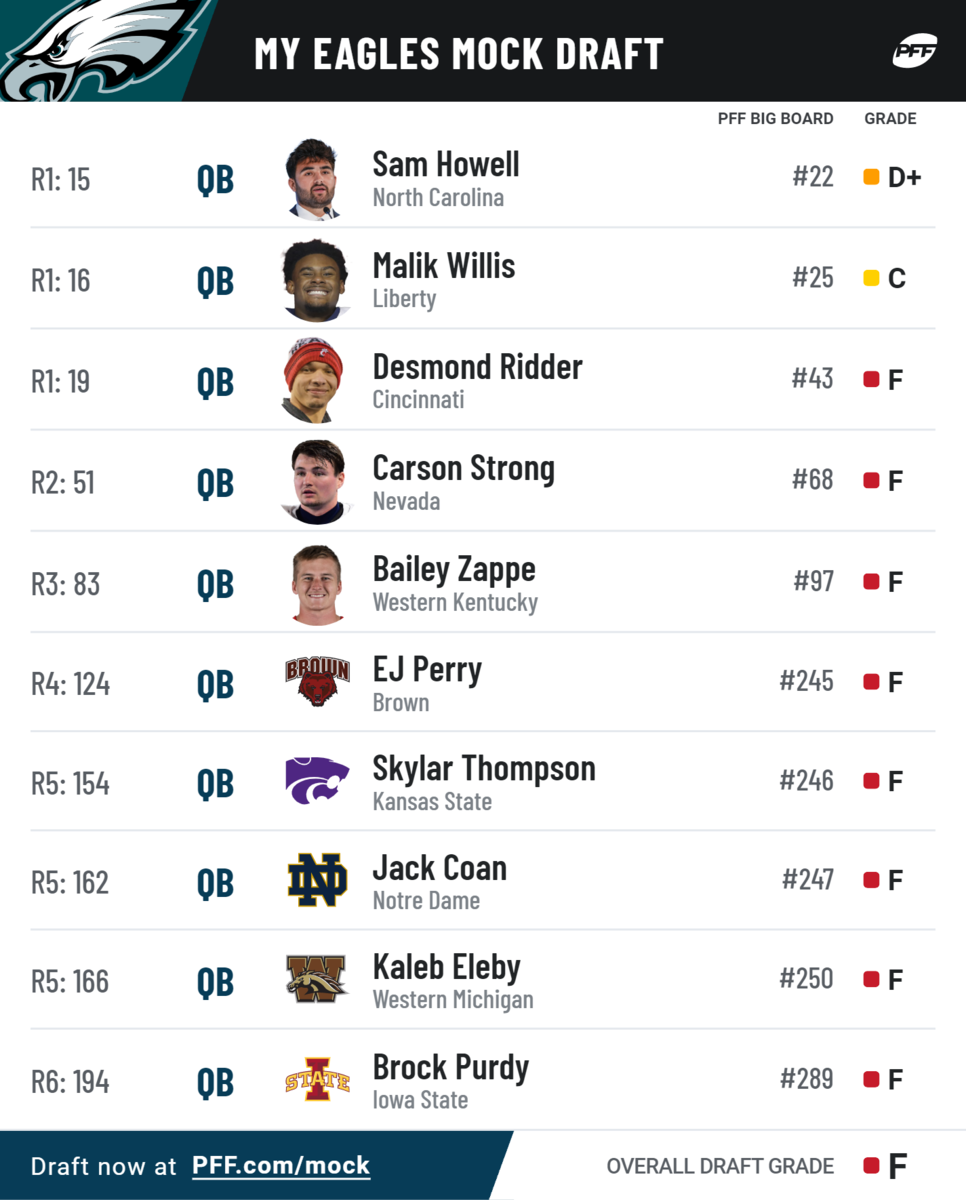Click the My Eagles Mock Draft title

point(458,53)
